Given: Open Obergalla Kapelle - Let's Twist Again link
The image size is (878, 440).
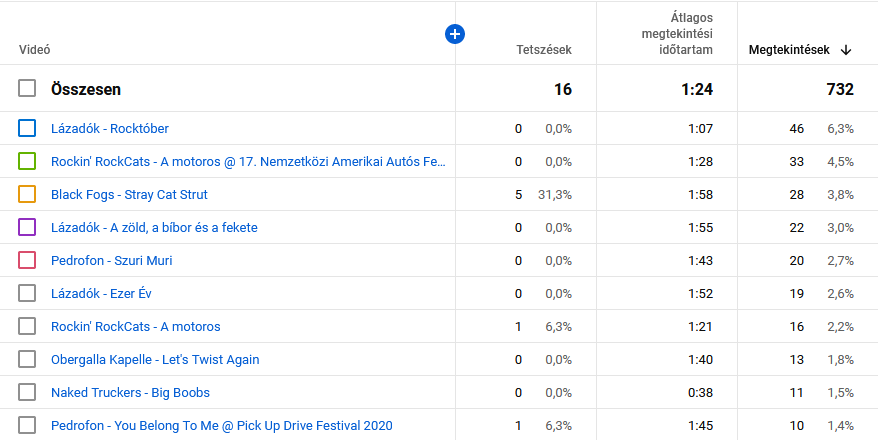Looking at the screenshot, I should [155, 359].
